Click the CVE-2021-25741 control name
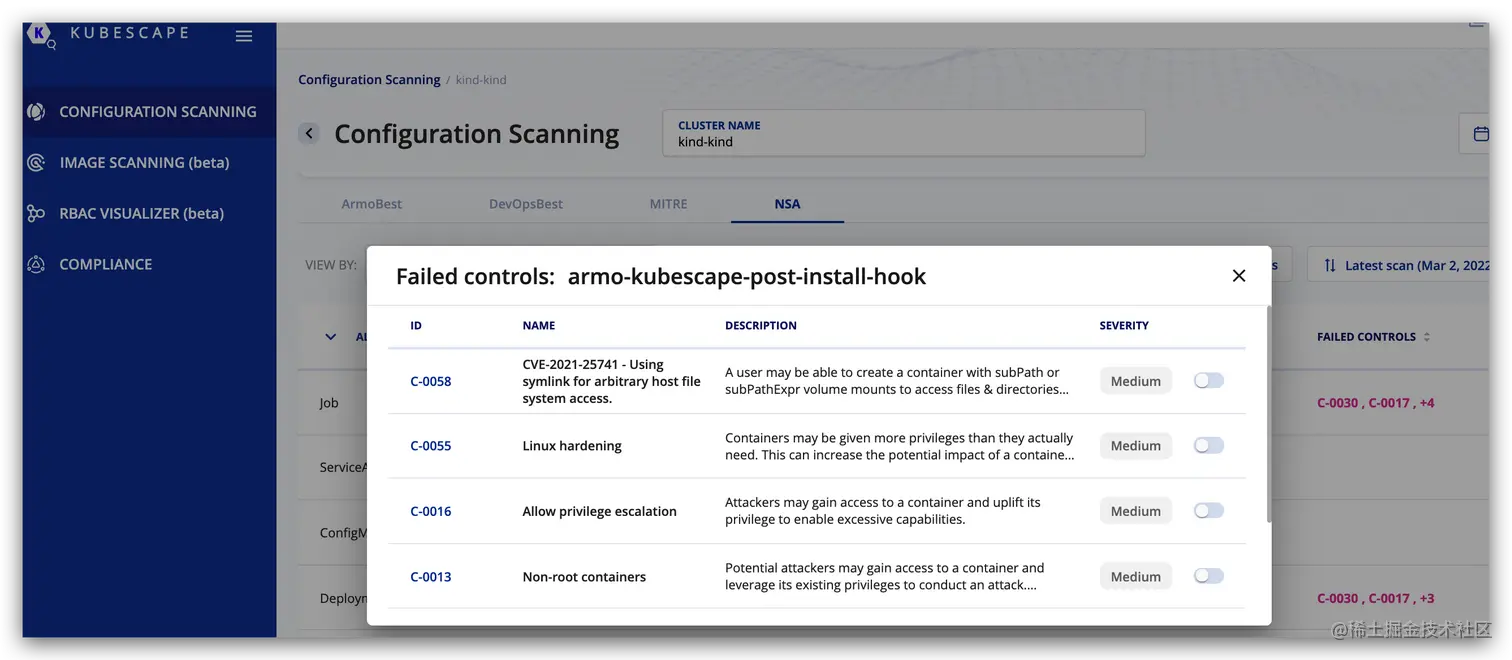The image size is (1512, 660). pos(611,381)
